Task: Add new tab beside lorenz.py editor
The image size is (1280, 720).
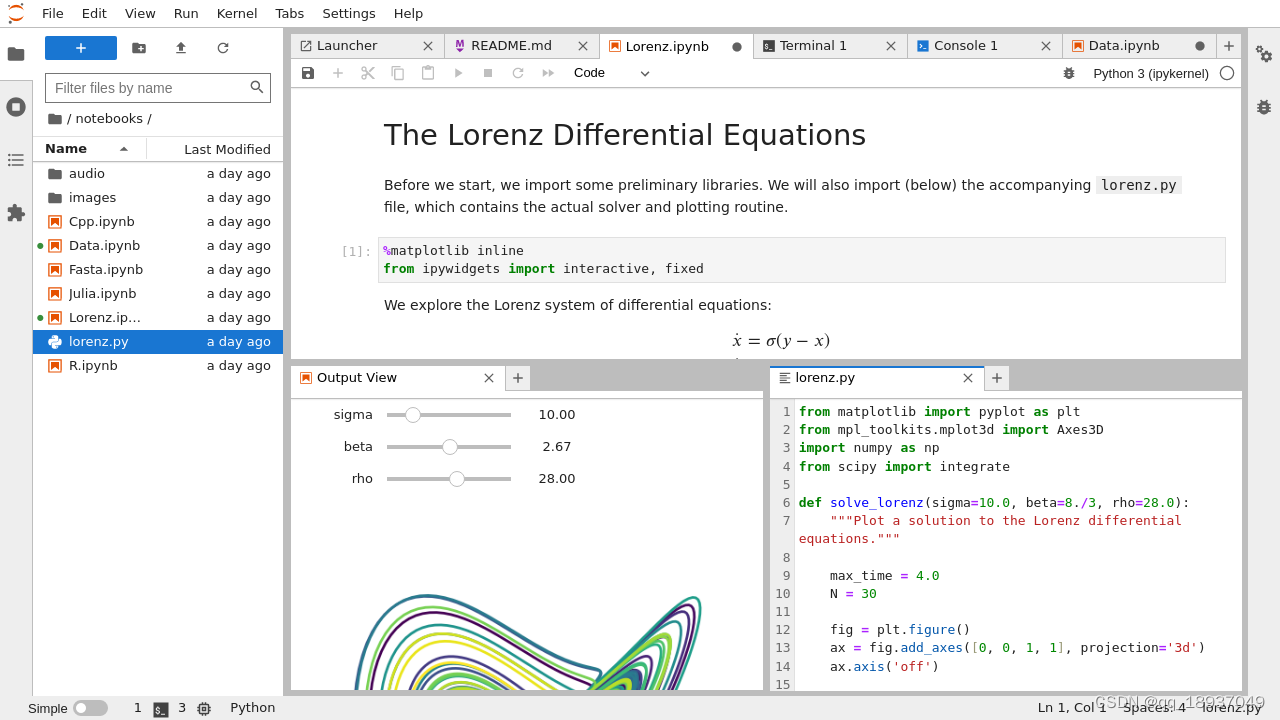Action: [997, 378]
